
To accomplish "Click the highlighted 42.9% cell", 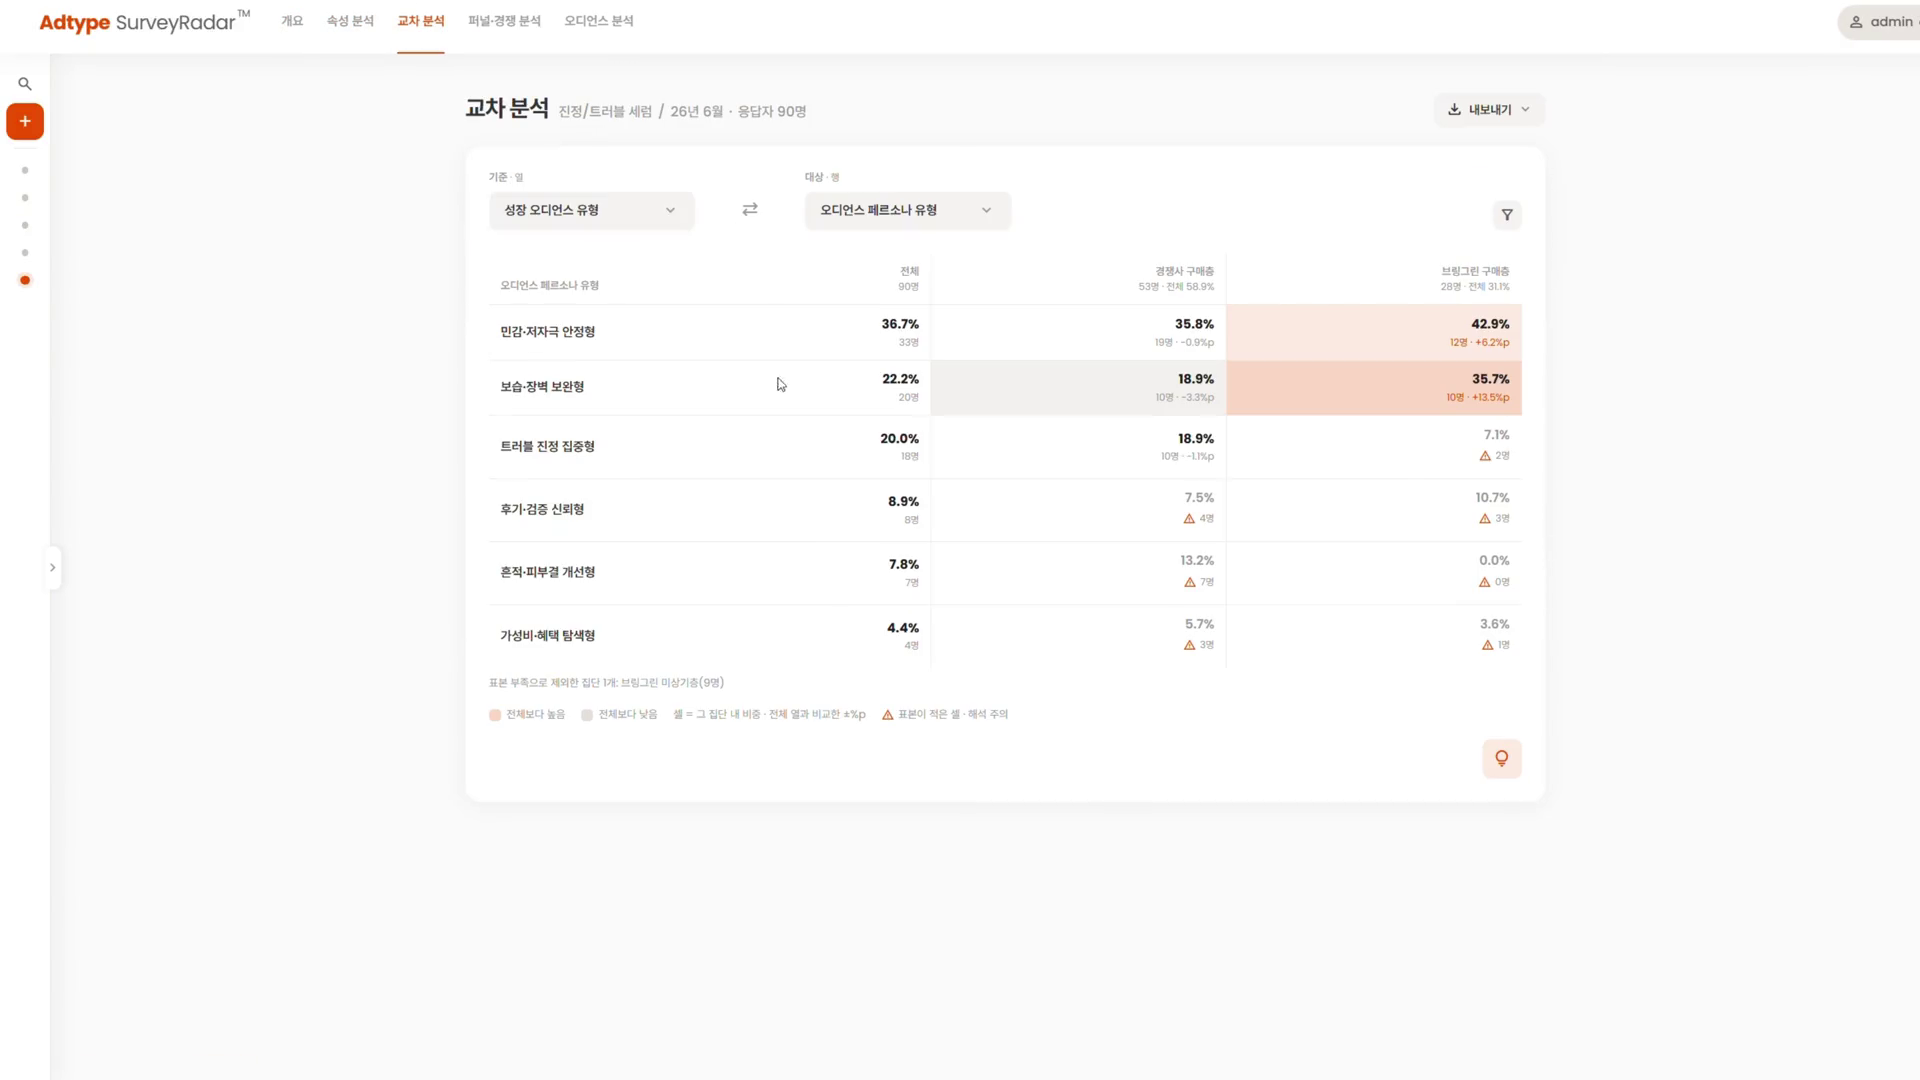I will coord(1374,332).
